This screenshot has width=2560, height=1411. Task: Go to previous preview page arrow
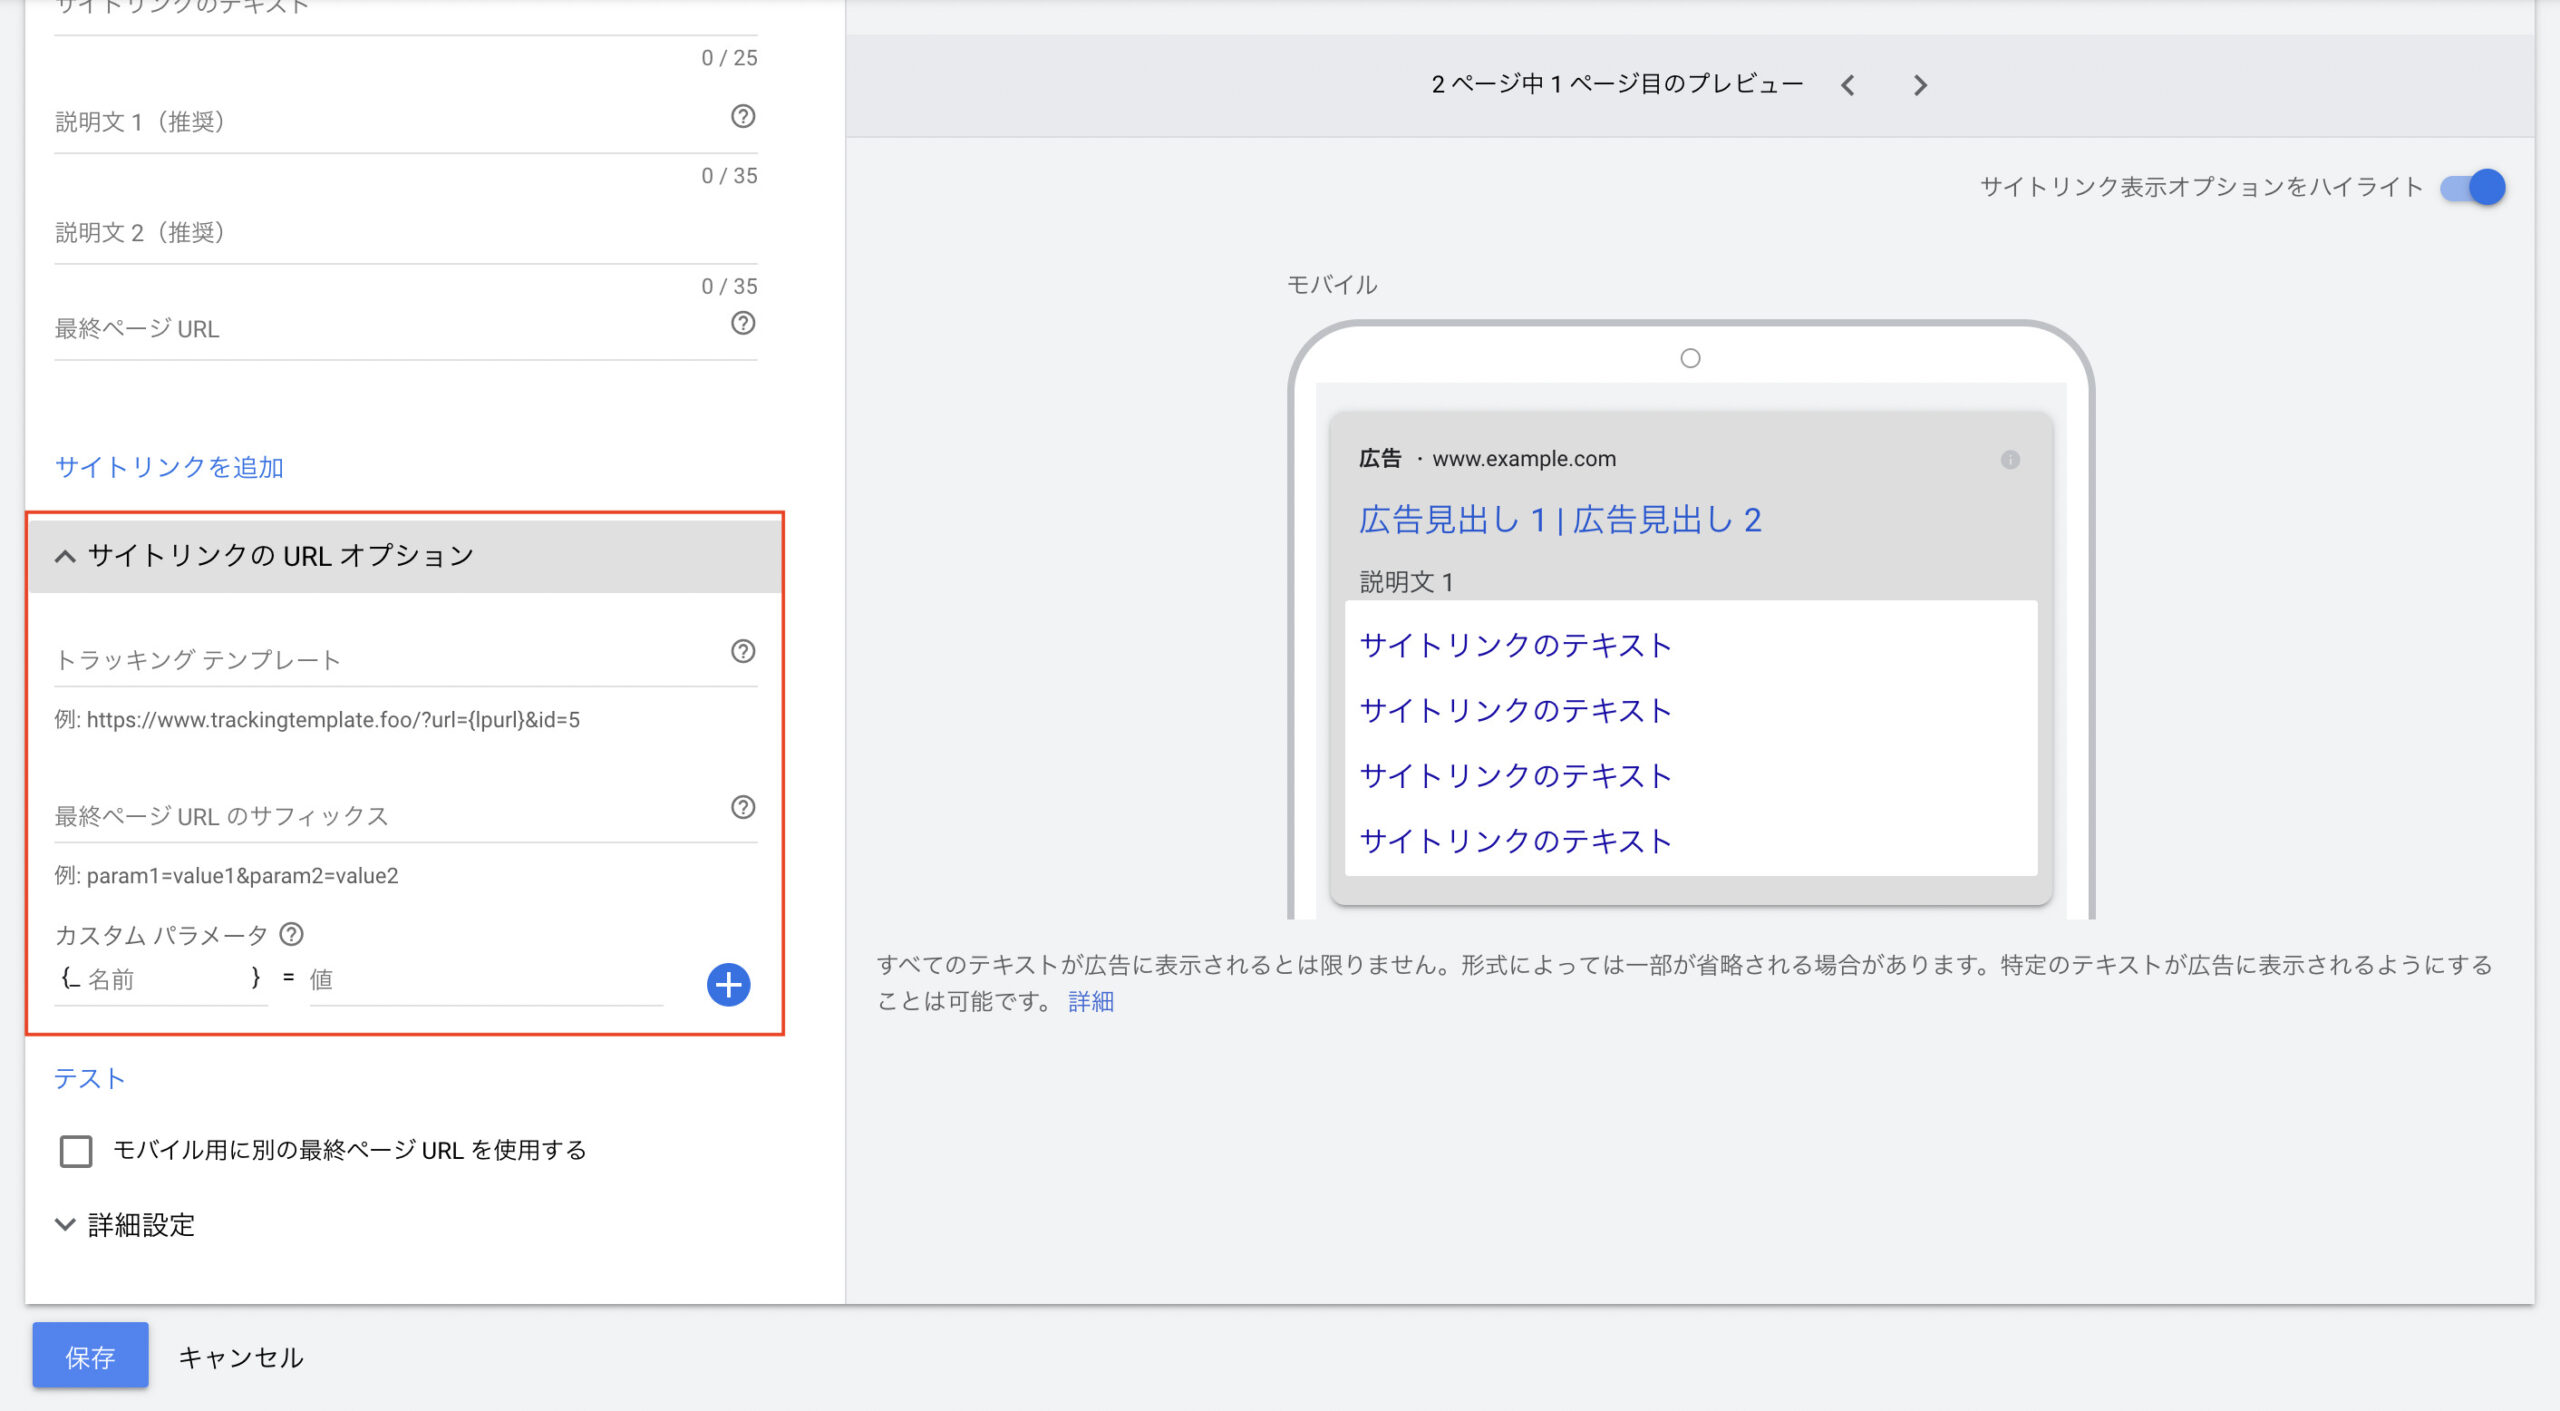(1848, 86)
